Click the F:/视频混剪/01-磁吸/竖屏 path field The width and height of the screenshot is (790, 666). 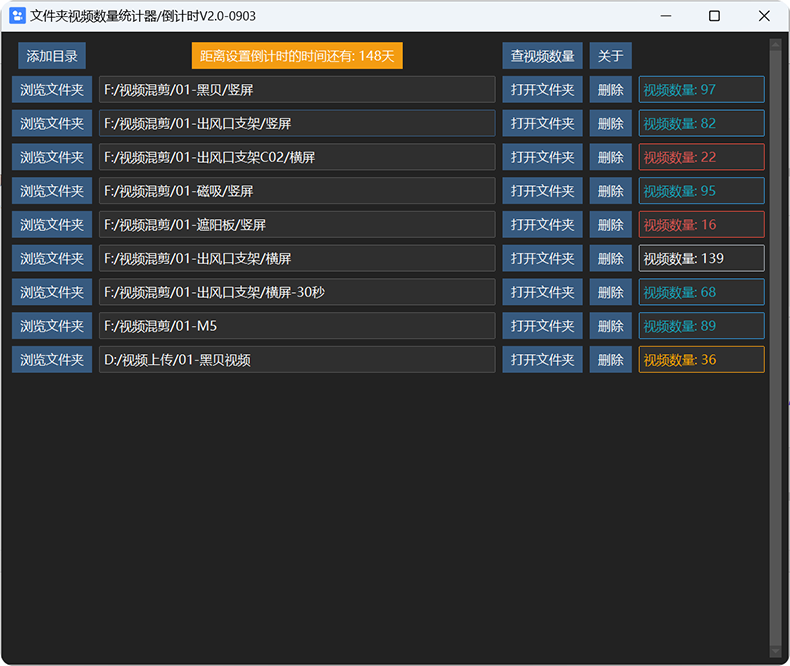(x=297, y=191)
